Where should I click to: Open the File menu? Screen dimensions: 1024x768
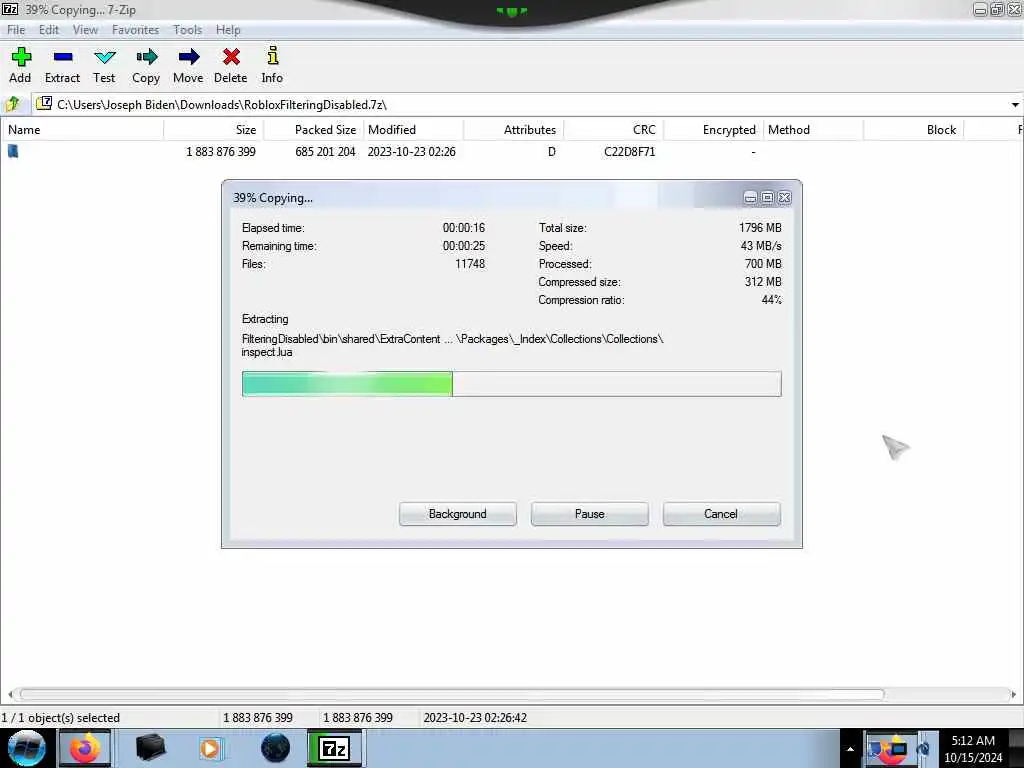16,29
